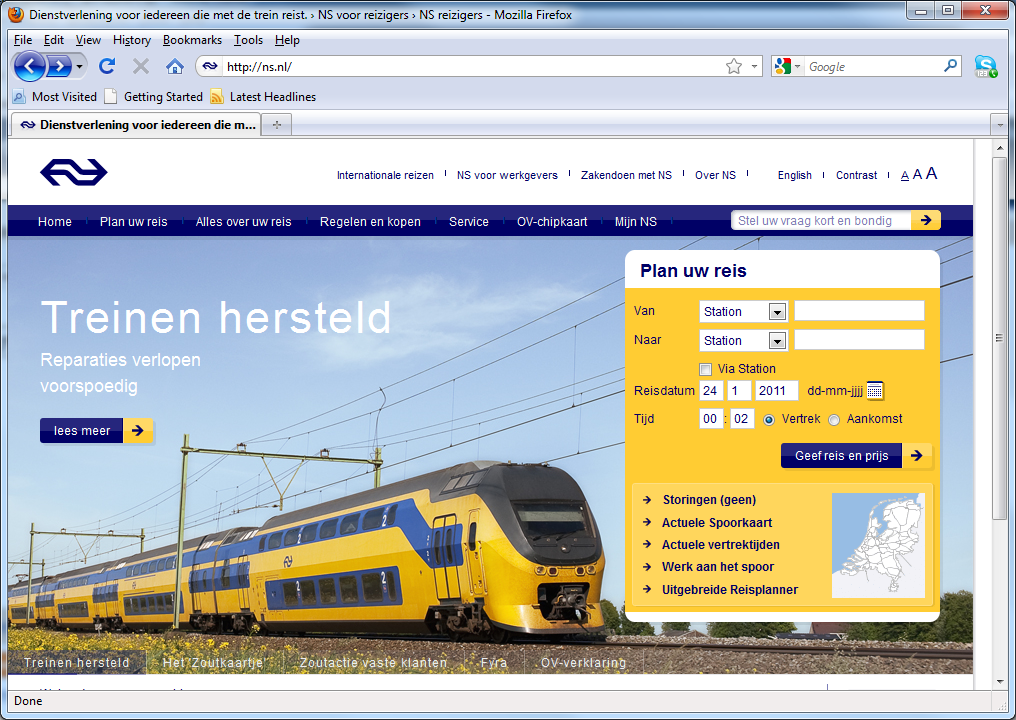Click the Firefox home icon
1016x720 pixels.
coord(174,66)
